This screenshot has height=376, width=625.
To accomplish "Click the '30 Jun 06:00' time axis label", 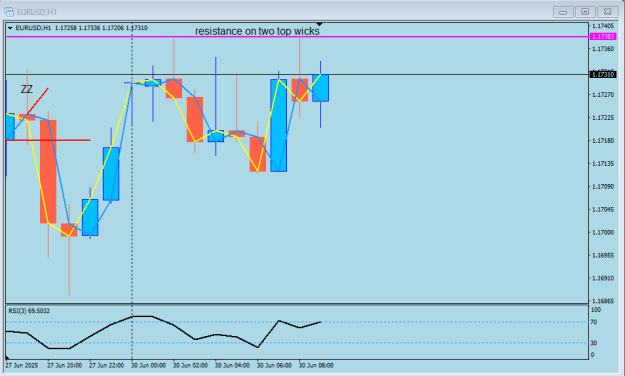I will (274, 365).
